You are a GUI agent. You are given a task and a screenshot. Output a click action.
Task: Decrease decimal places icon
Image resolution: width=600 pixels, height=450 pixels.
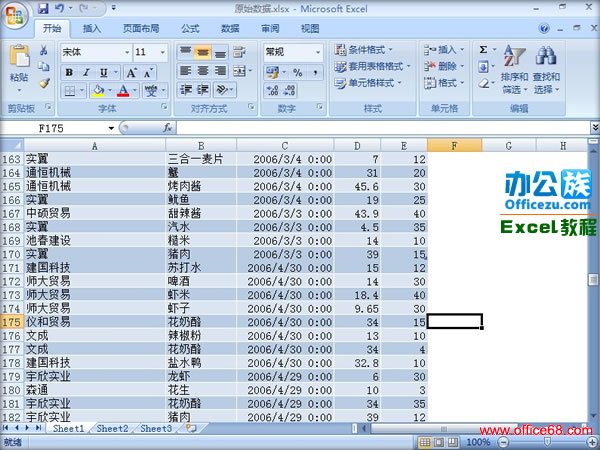pyautogui.click(x=290, y=90)
